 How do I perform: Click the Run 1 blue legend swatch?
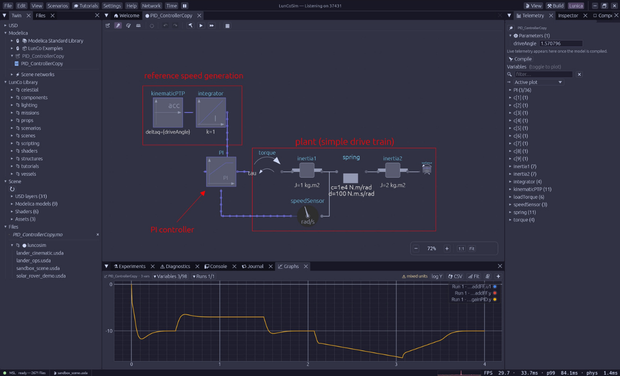pos(495,286)
